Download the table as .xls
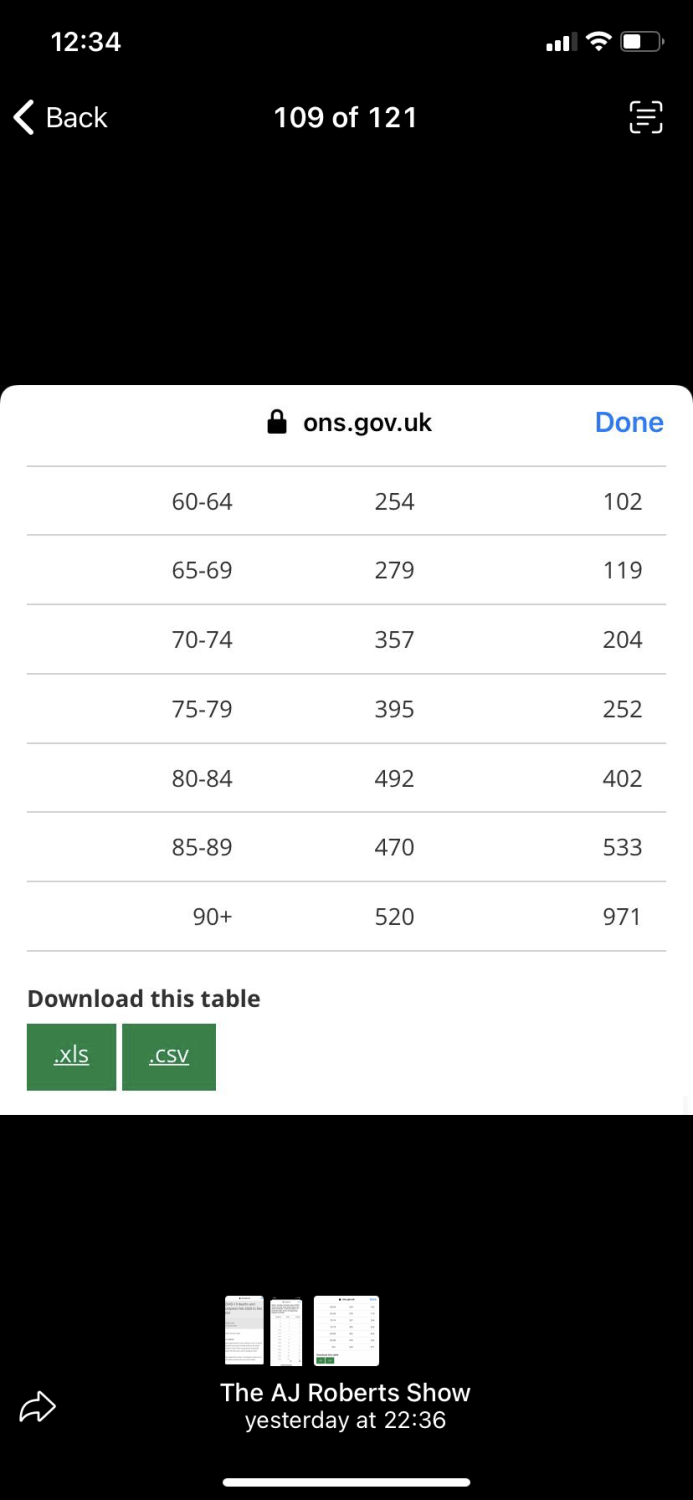The image size is (693, 1500). click(71, 1056)
